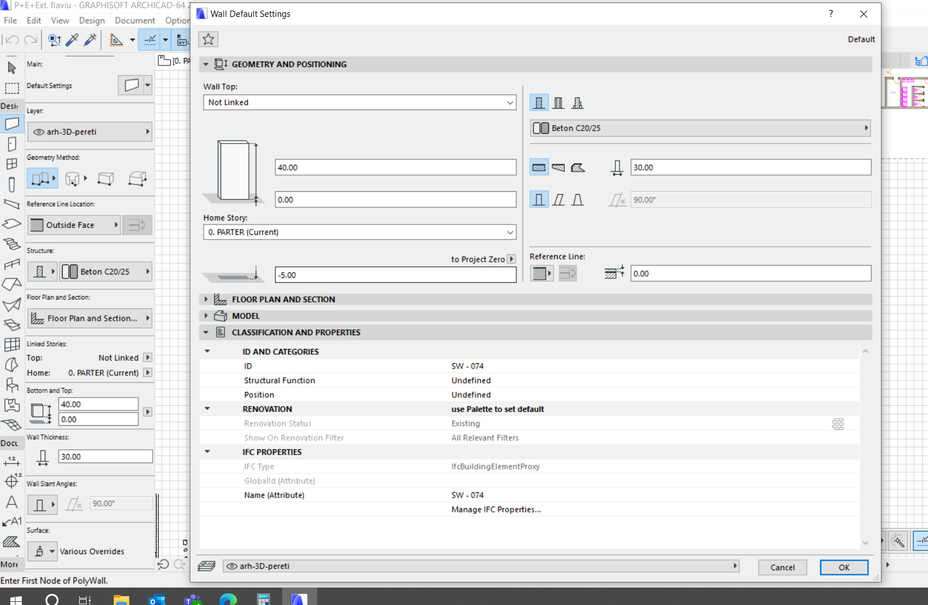
Task: Open the Floor Plan and Section button in Info Box
Action: [89, 318]
